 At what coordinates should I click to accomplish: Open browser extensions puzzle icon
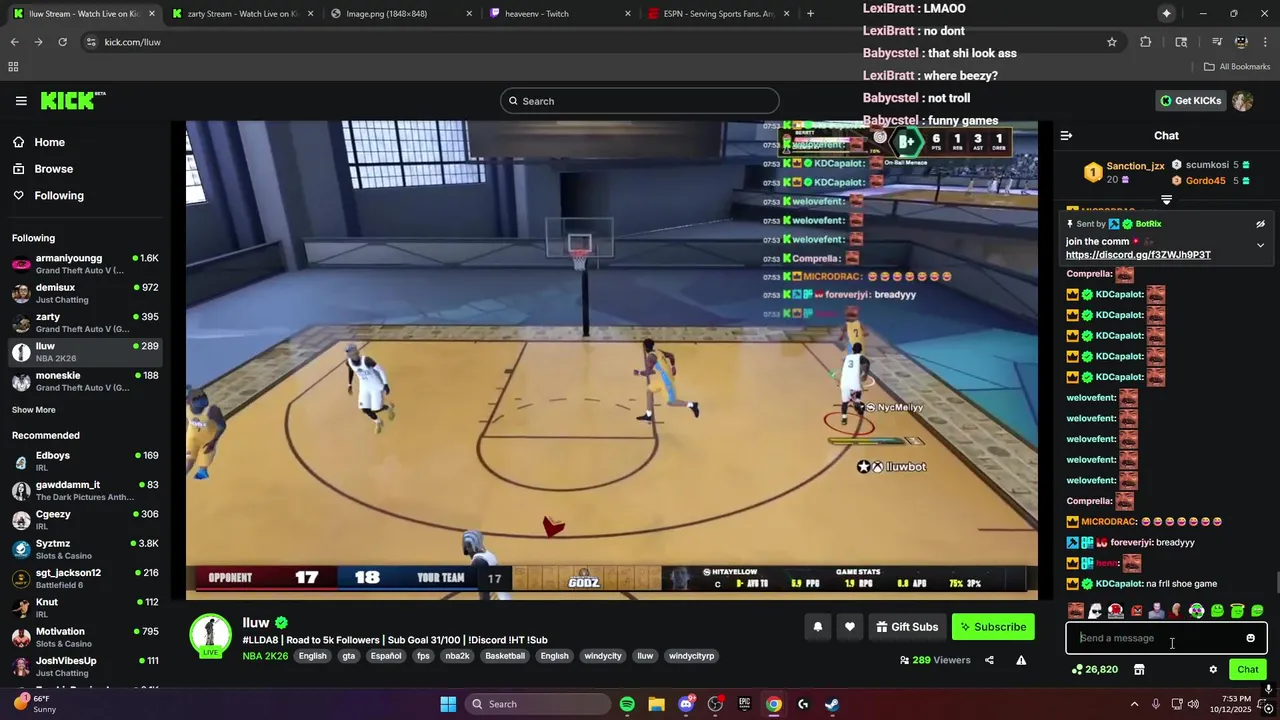[x=1146, y=42]
